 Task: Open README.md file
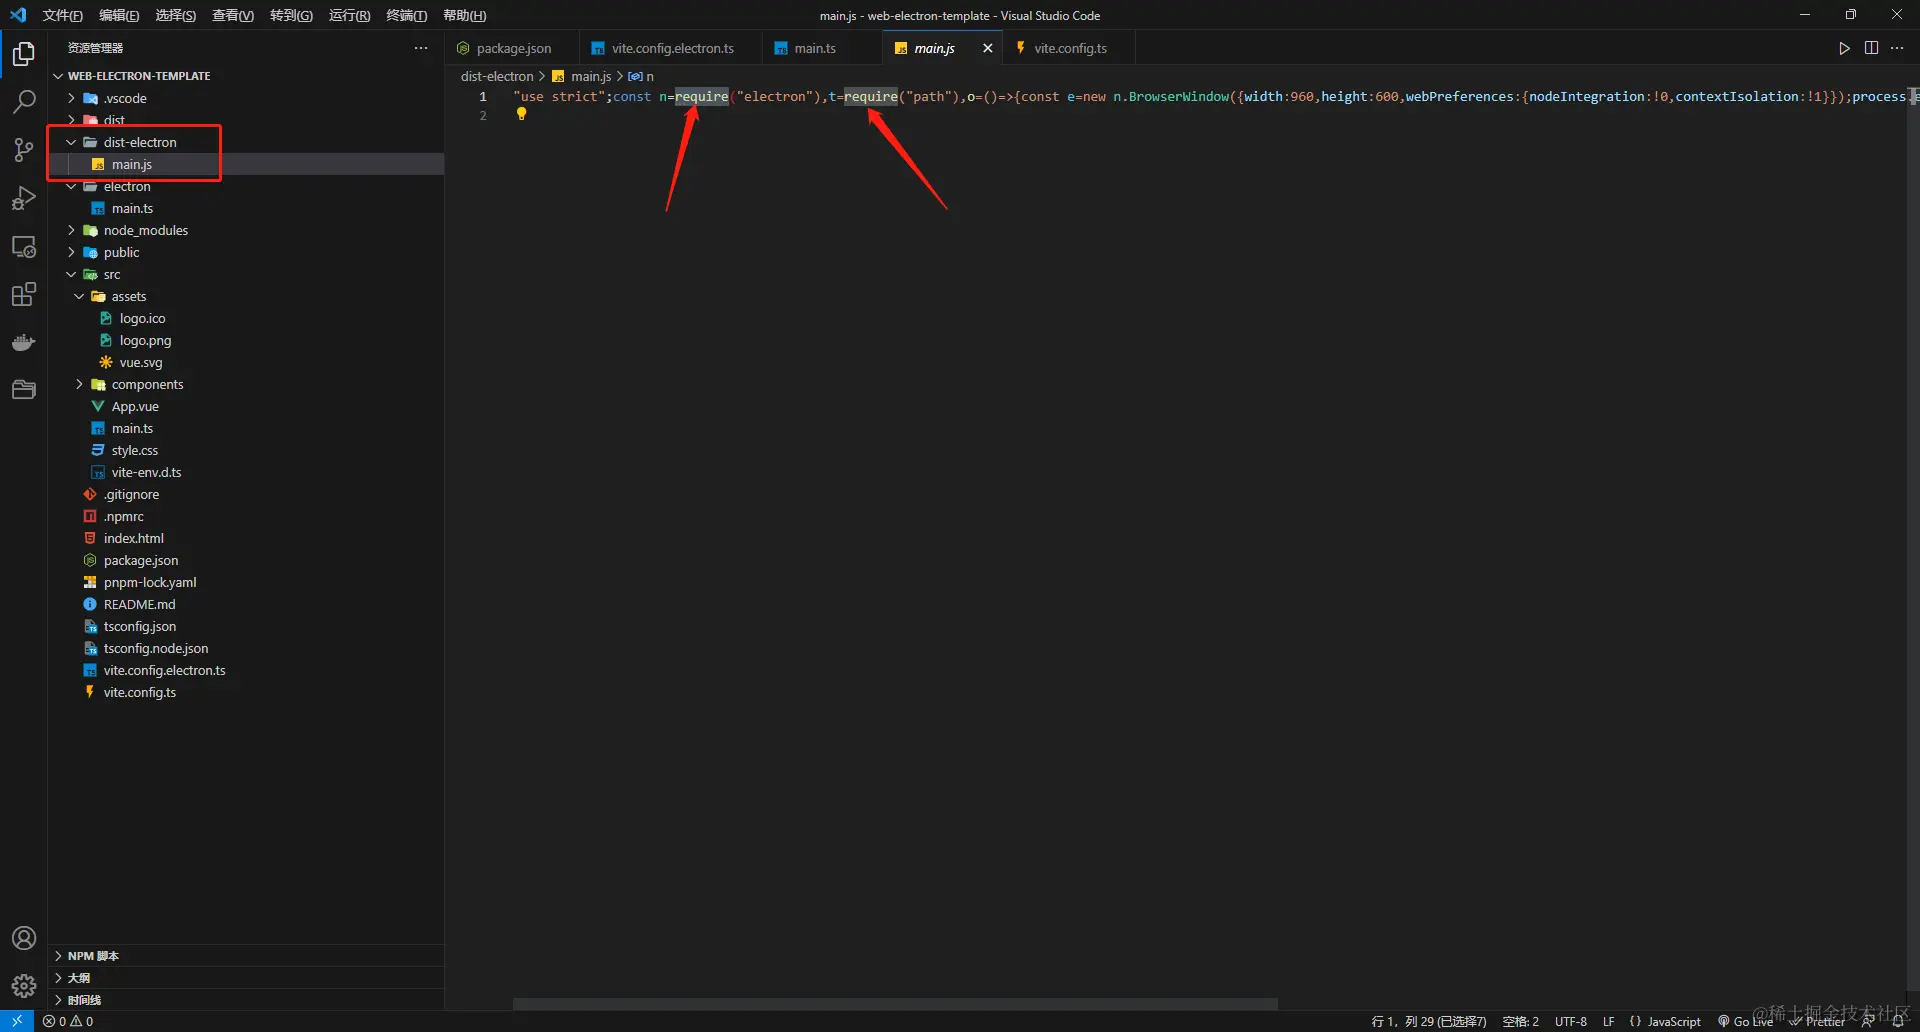point(246,604)
